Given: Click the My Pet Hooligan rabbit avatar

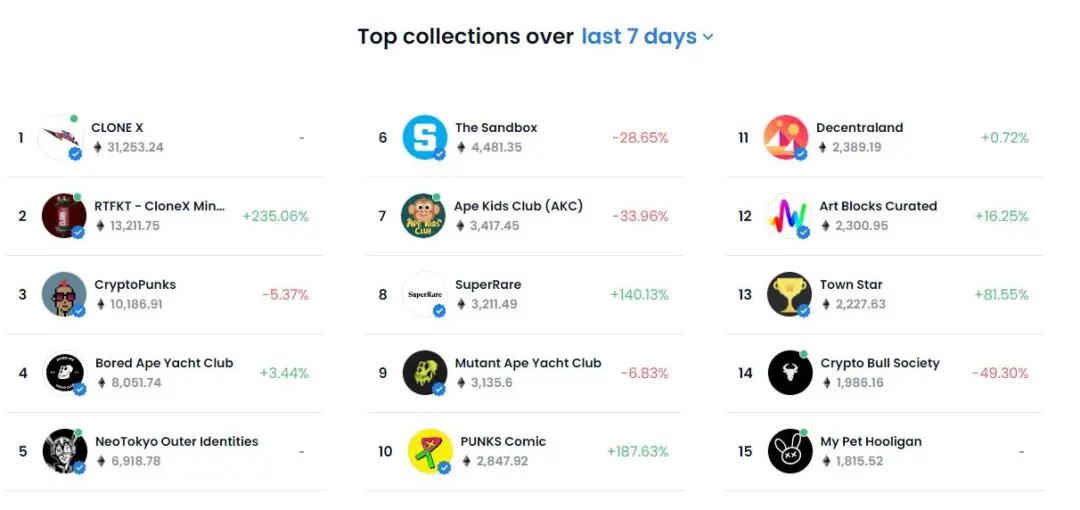Looking at the screenshot, I should 789,451.
